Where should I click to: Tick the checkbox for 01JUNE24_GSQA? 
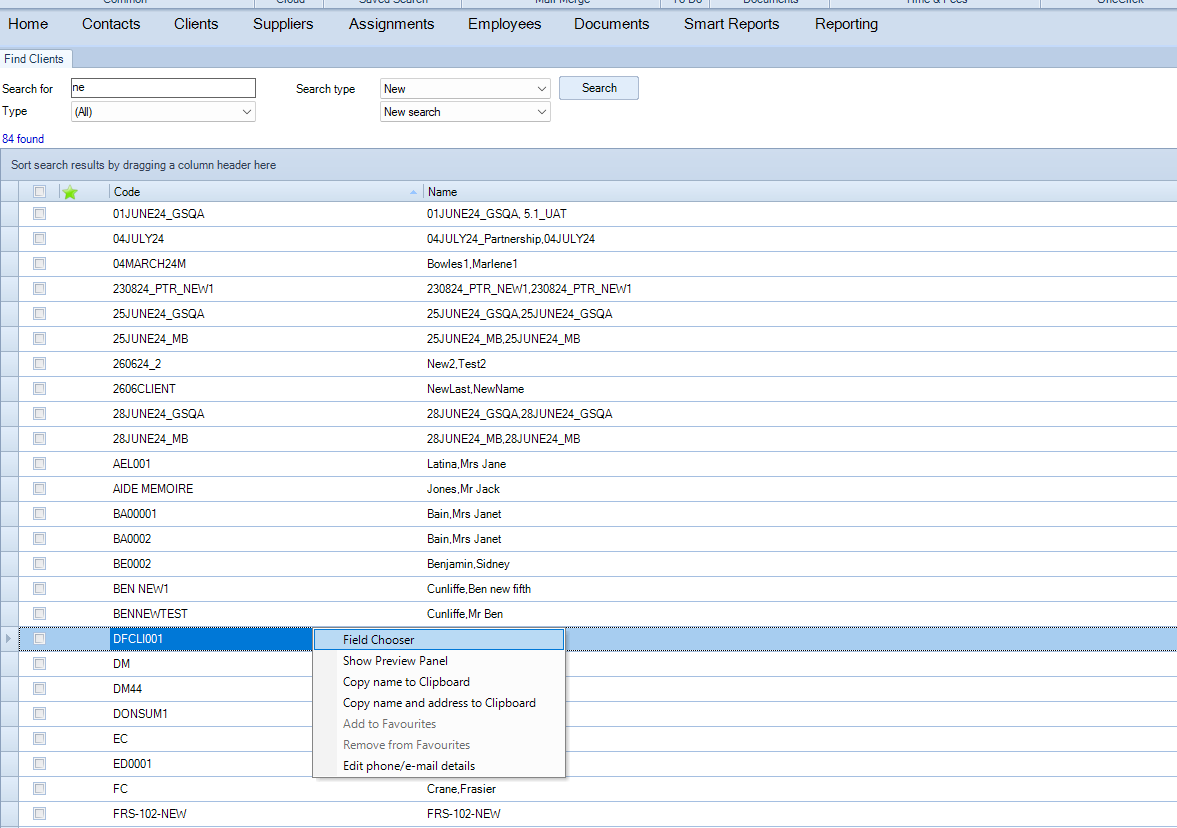(40, 214)
